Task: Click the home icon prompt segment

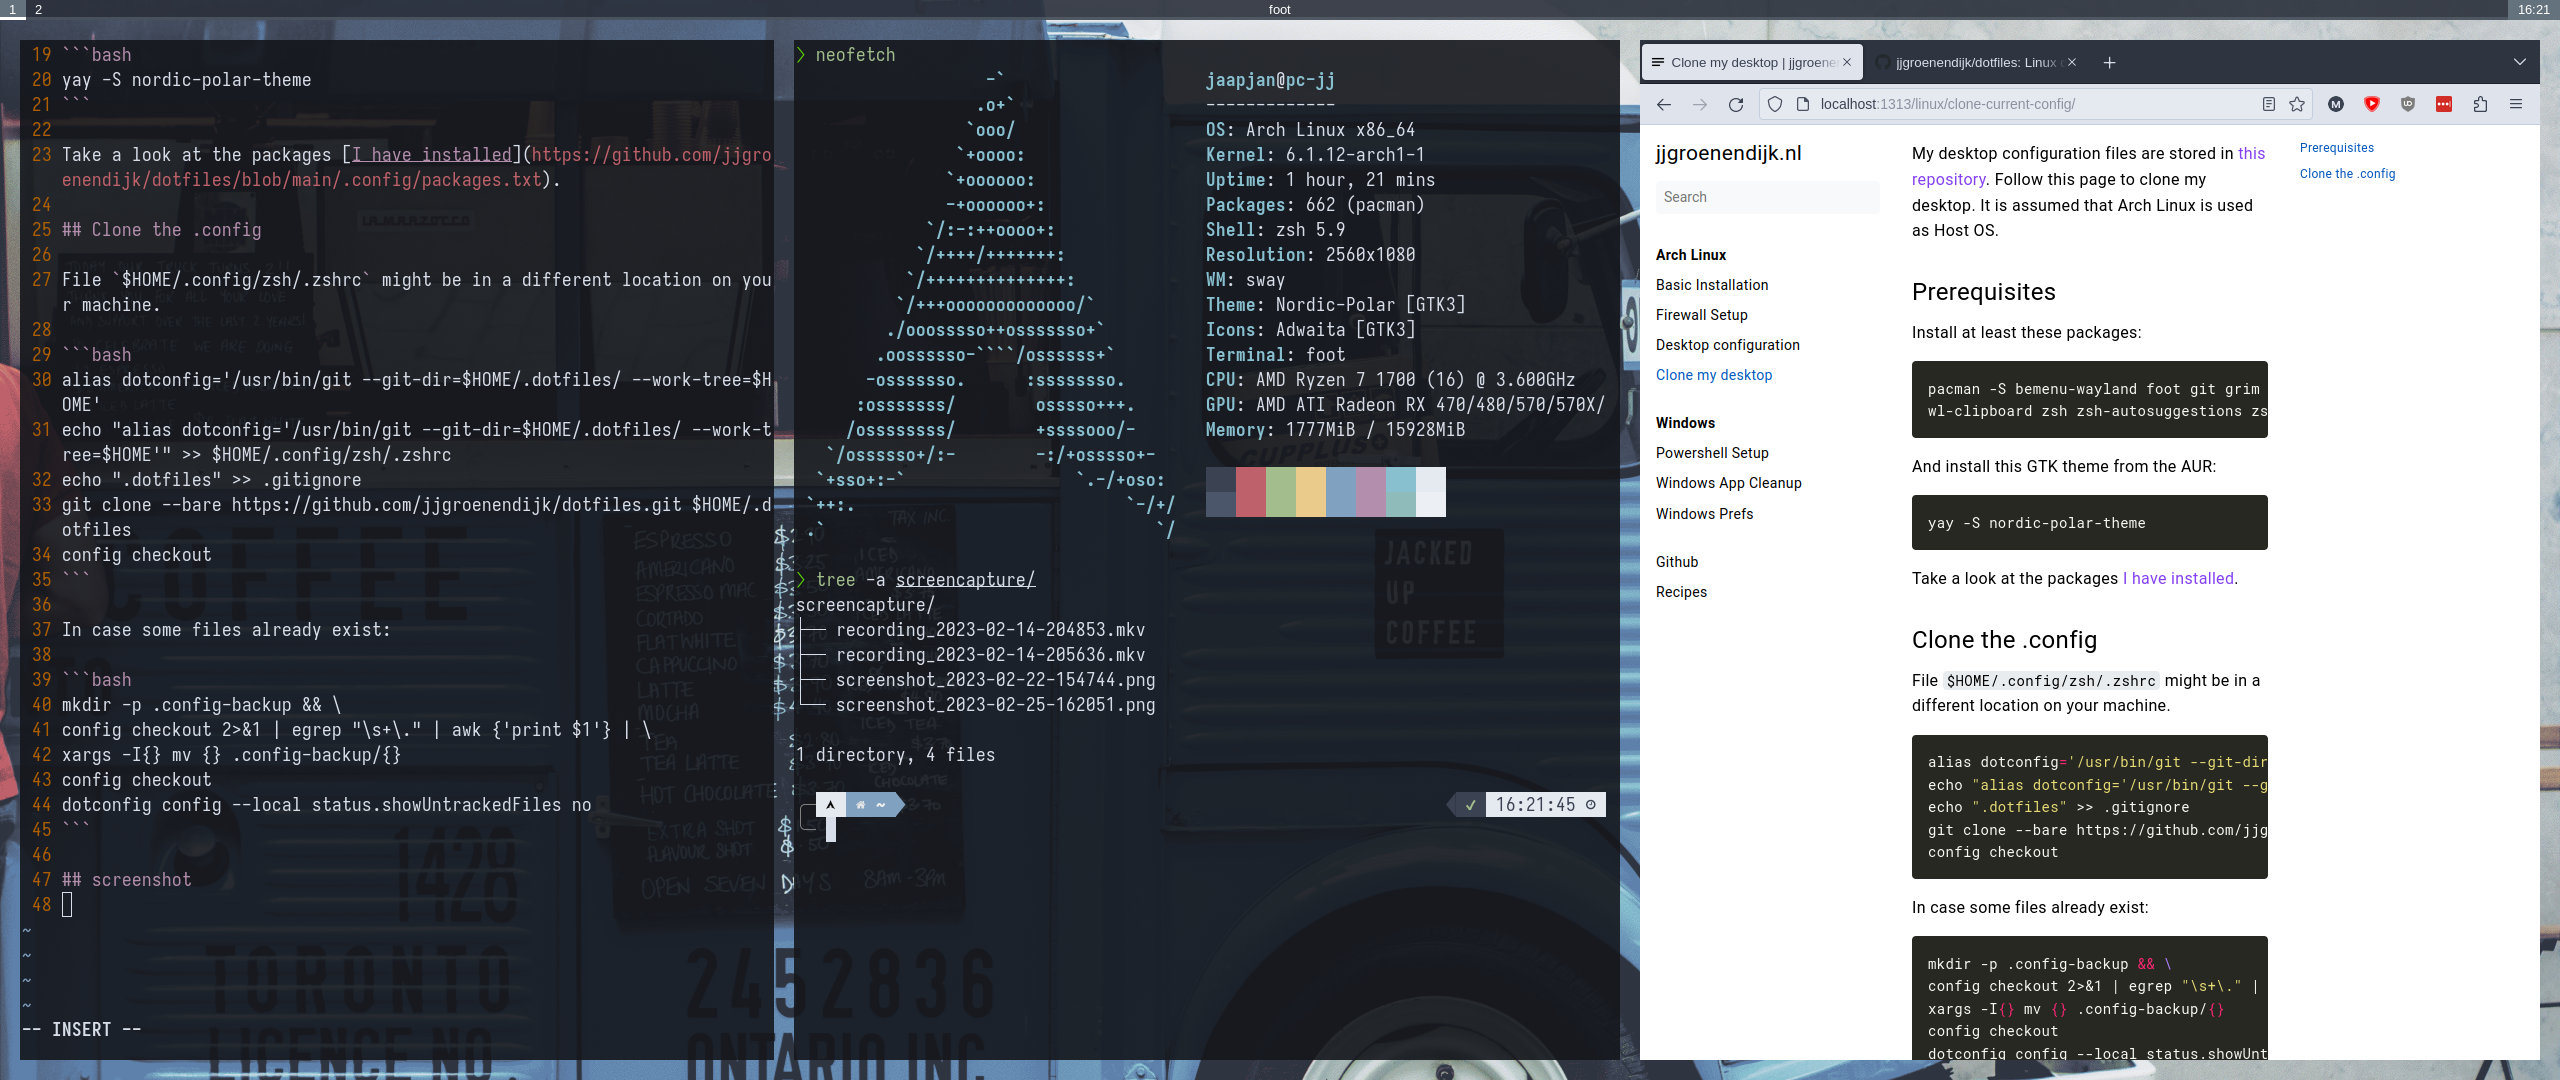Action: click(860, 804)
